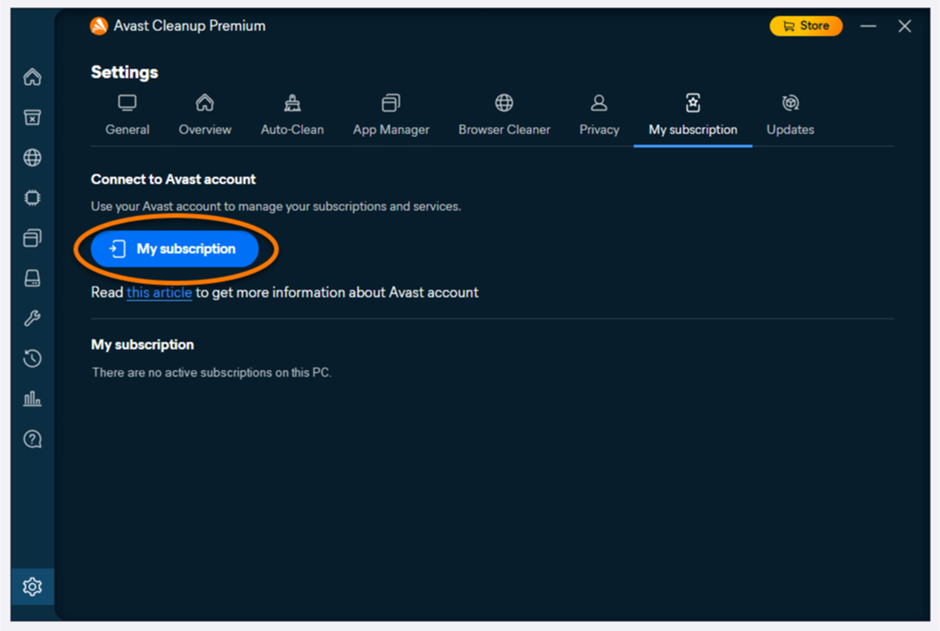Switch to the General settings tab
940x631 pixels.
click(x=127, y=116)
